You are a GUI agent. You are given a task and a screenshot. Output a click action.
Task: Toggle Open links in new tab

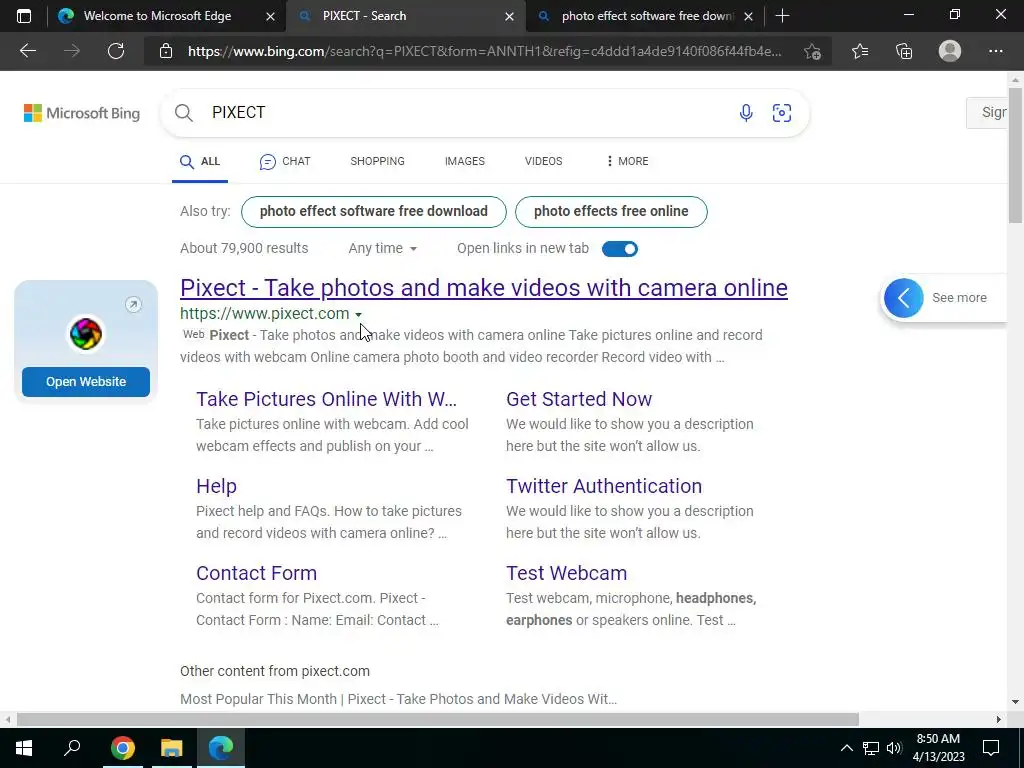coord(620,249)
